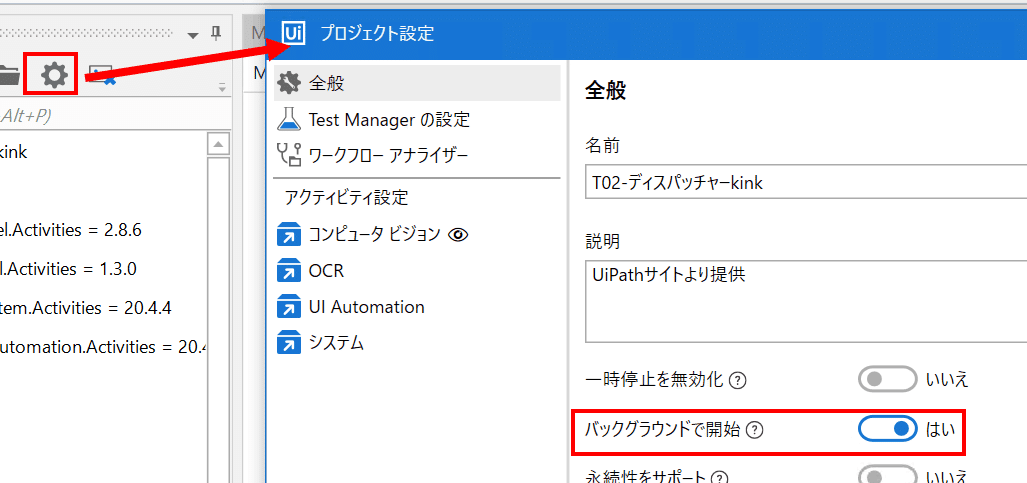
Task: Click the open folder icon in project panel
Action: pyautogui.click(x=9, y=76)
